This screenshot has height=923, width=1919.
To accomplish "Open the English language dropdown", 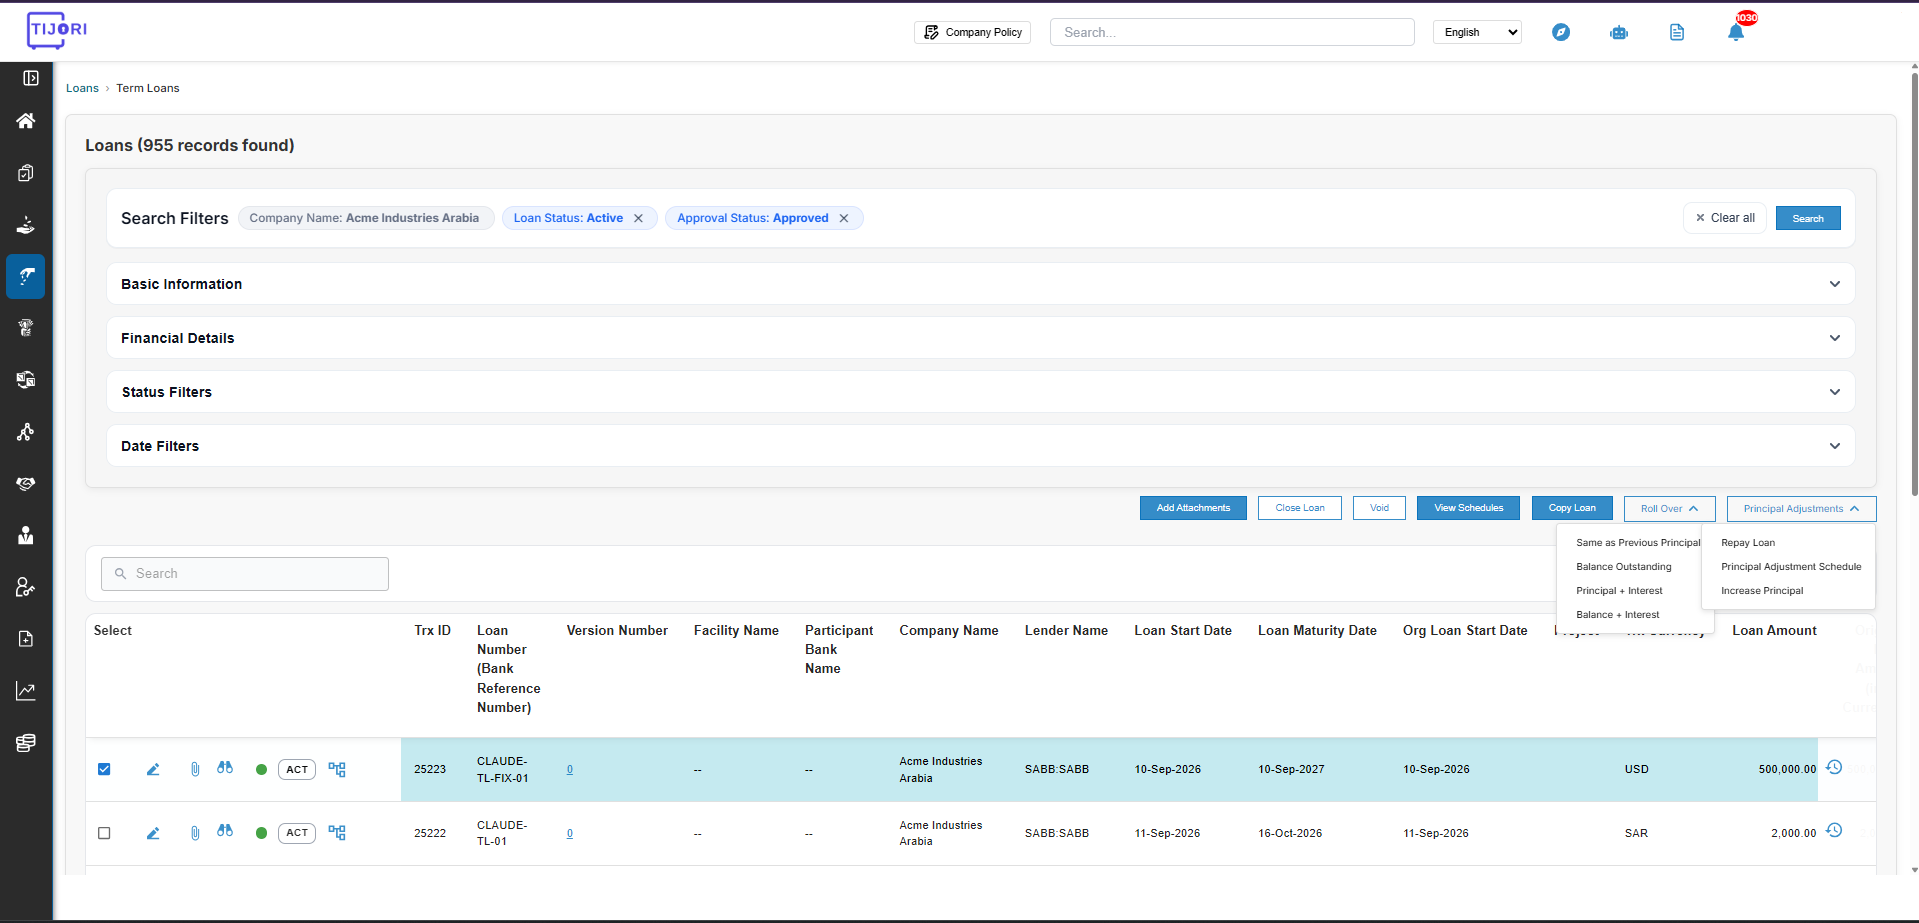I will (x=1477, y=32).
